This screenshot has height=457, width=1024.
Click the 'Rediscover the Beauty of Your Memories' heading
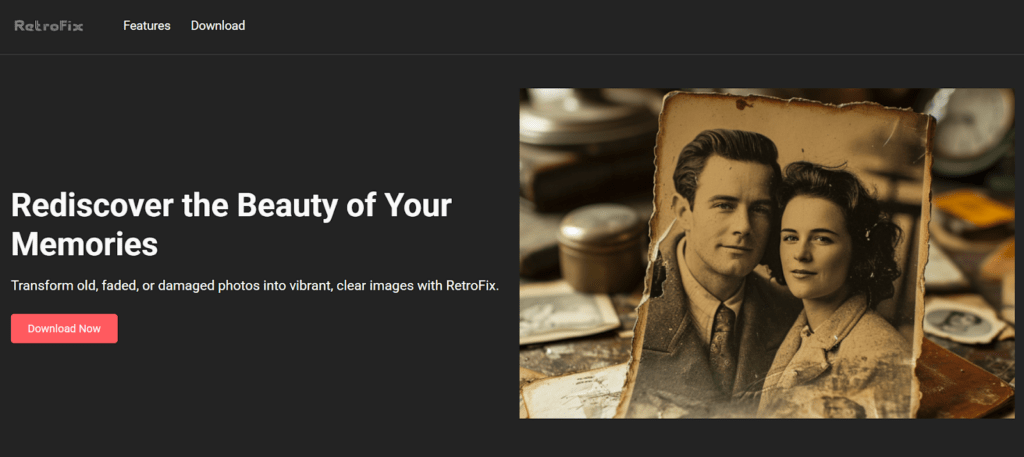tap(232, 225)
